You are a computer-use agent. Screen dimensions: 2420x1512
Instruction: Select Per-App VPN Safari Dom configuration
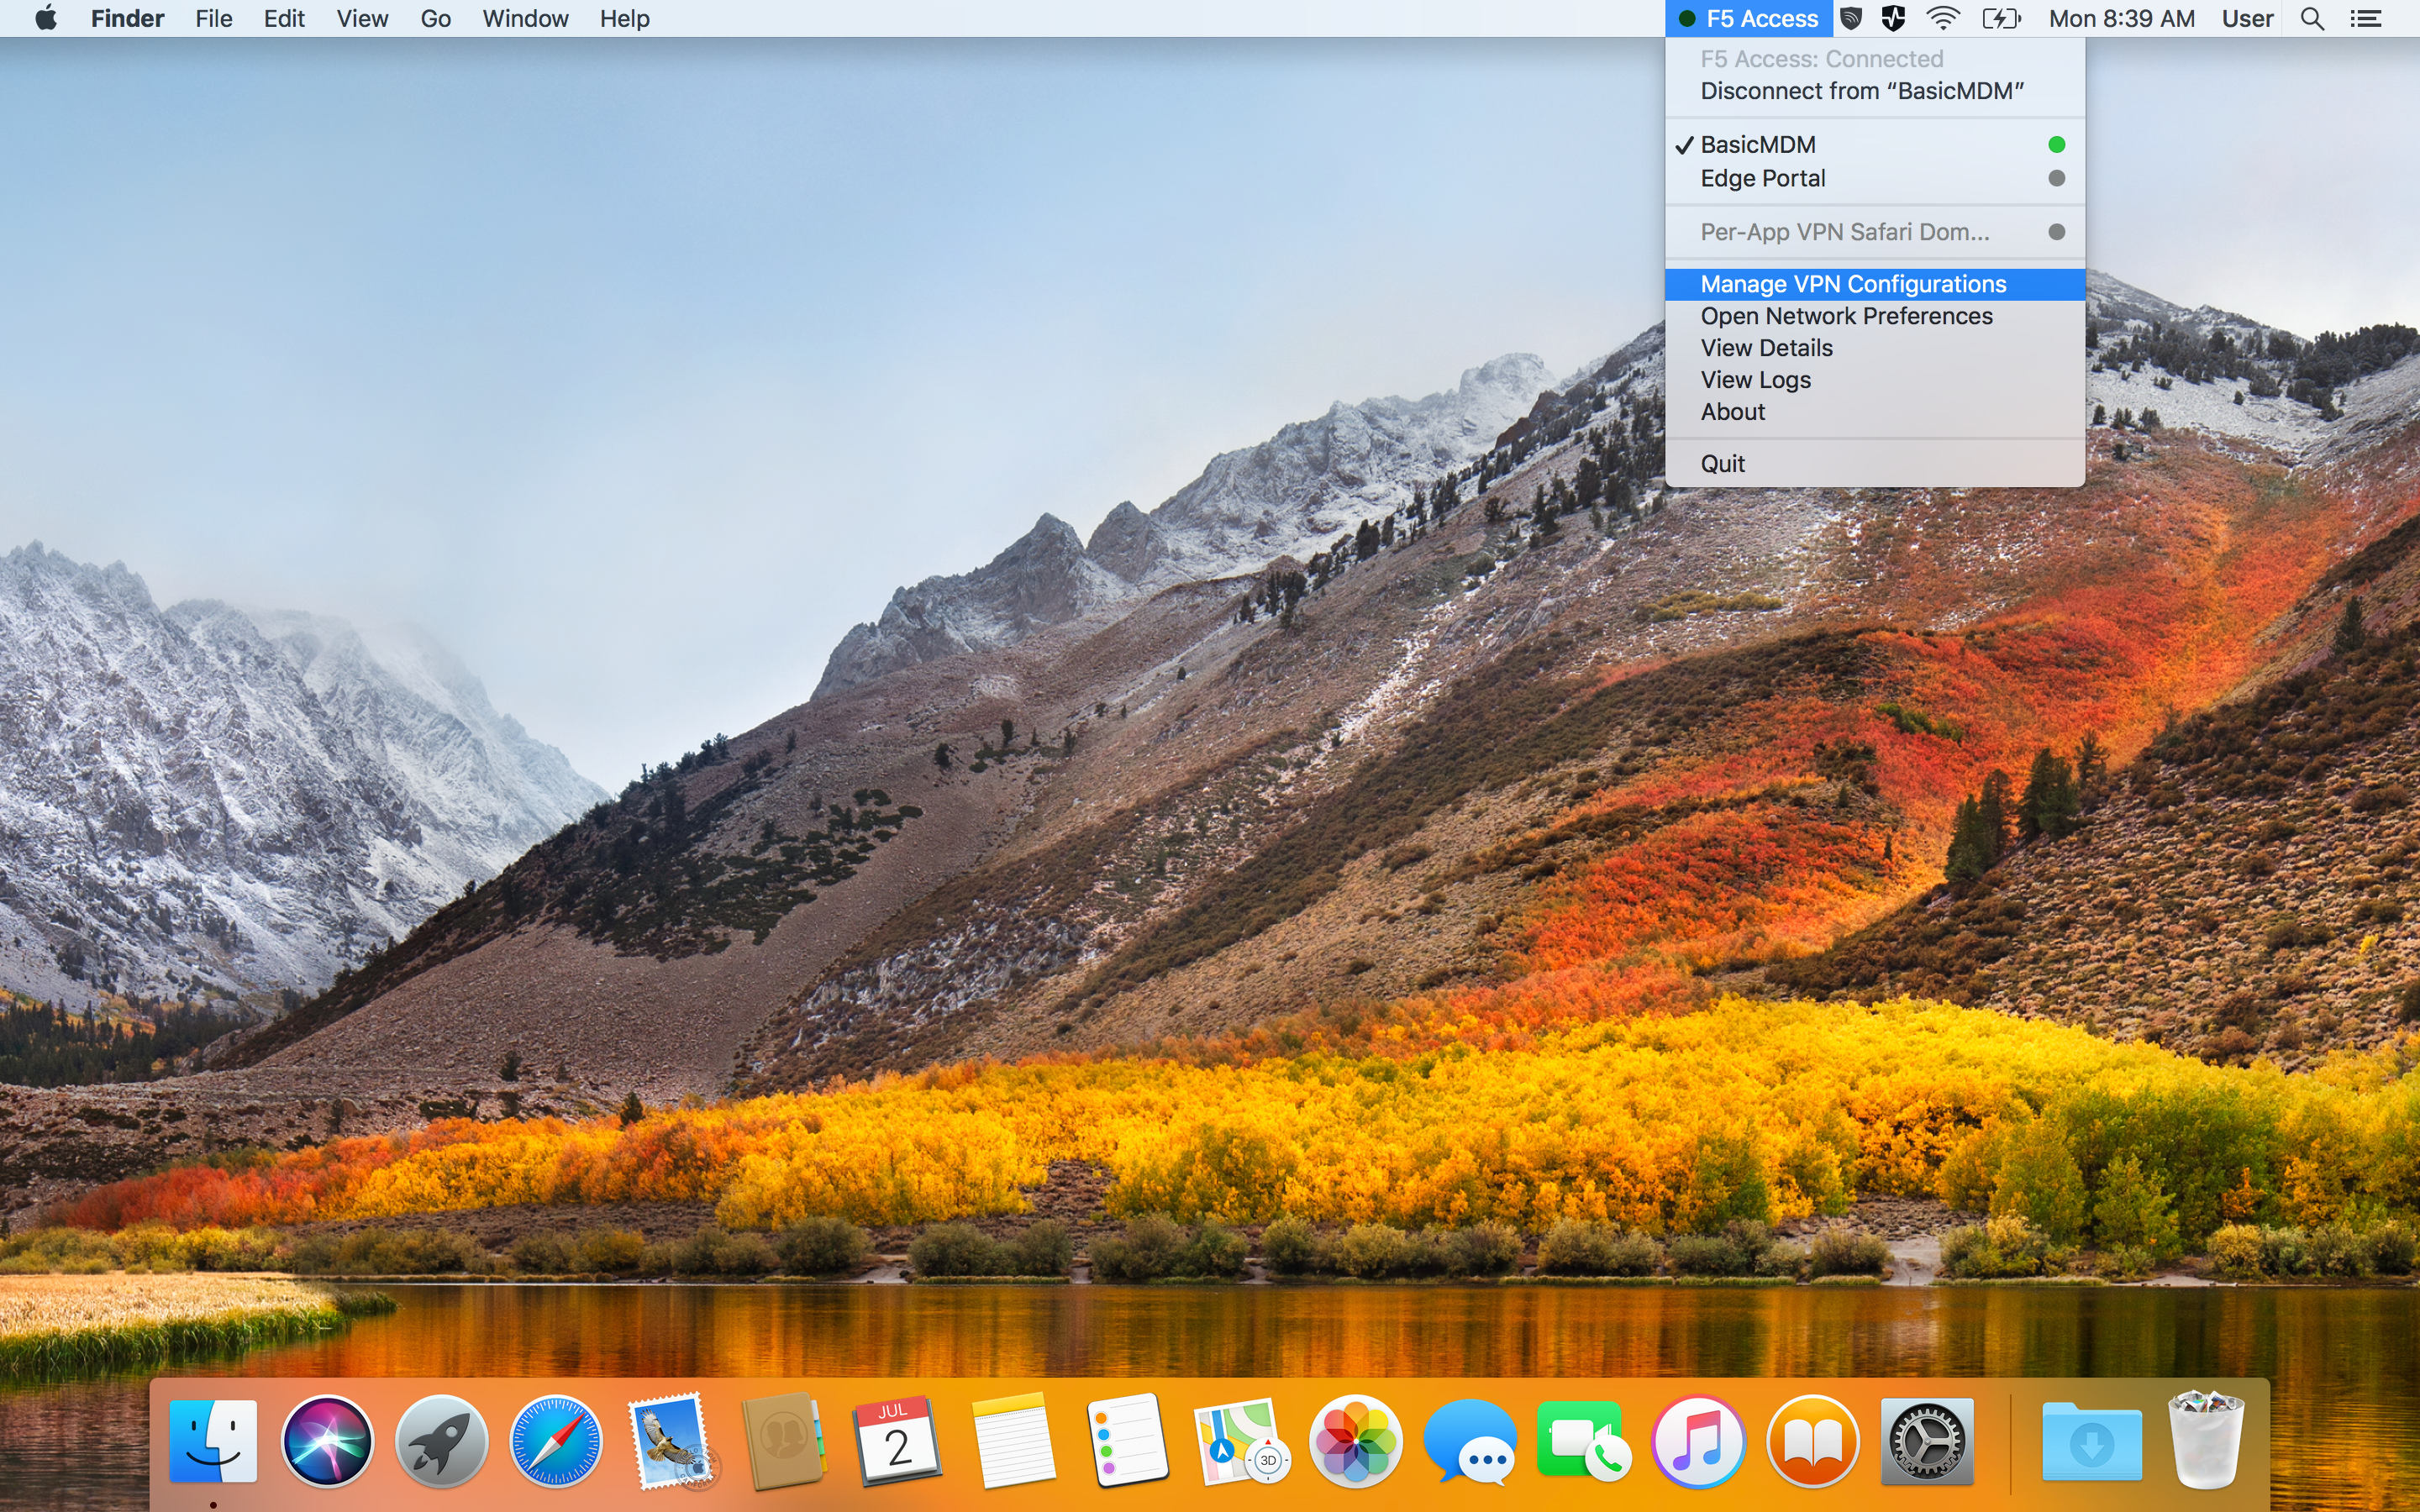click(1844, 232)
